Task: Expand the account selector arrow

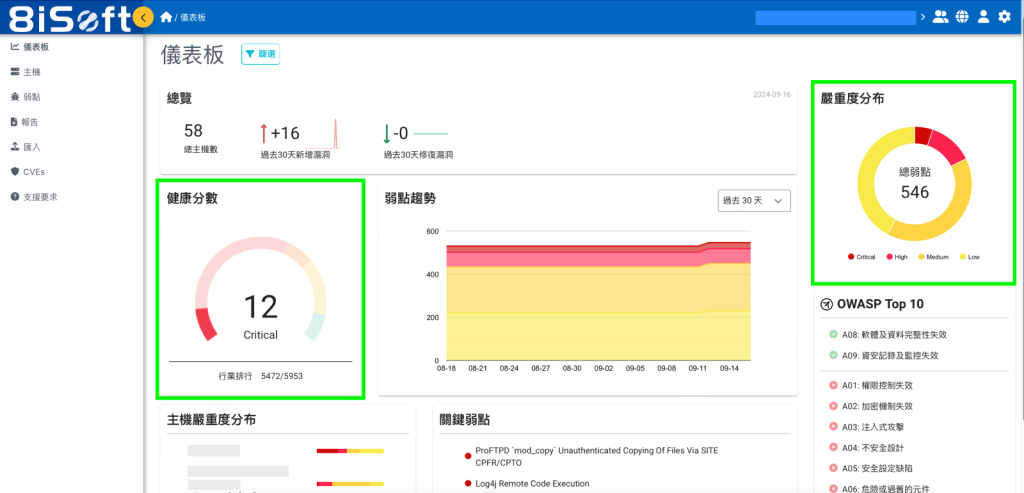Action: pos(923,17)
